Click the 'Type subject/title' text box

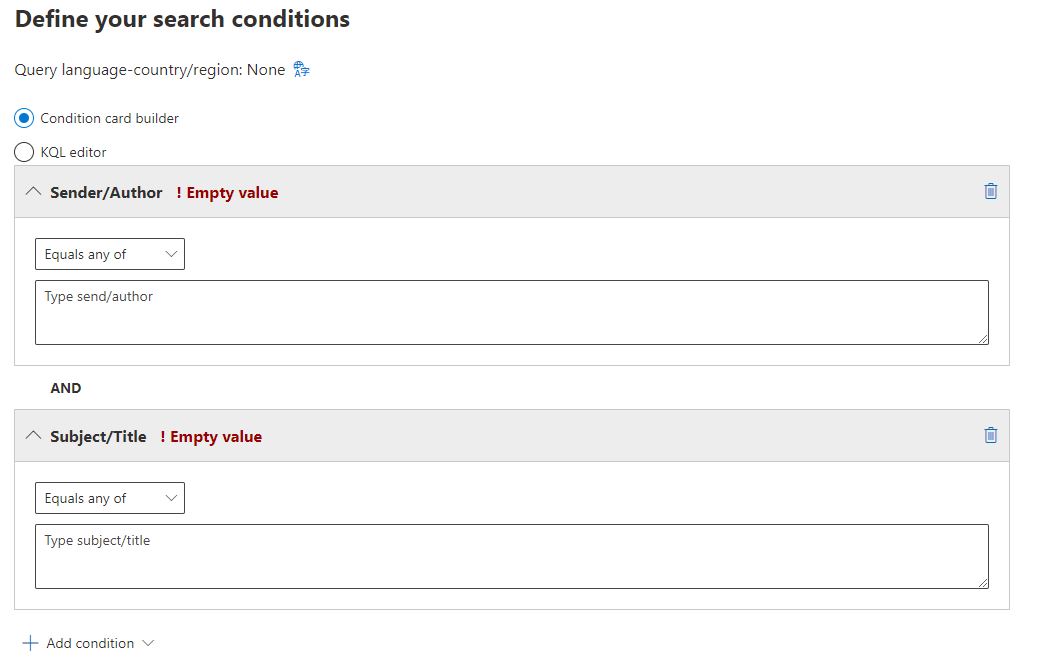click(x=512, y=557)
